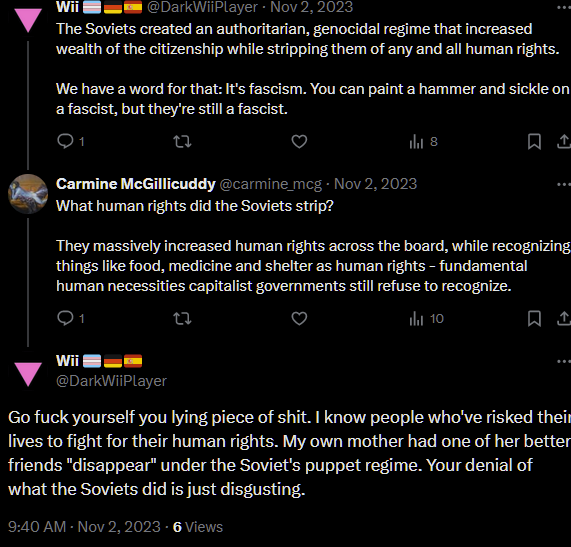
Task: View analytics showing 8 views
Action: (423, 141)
